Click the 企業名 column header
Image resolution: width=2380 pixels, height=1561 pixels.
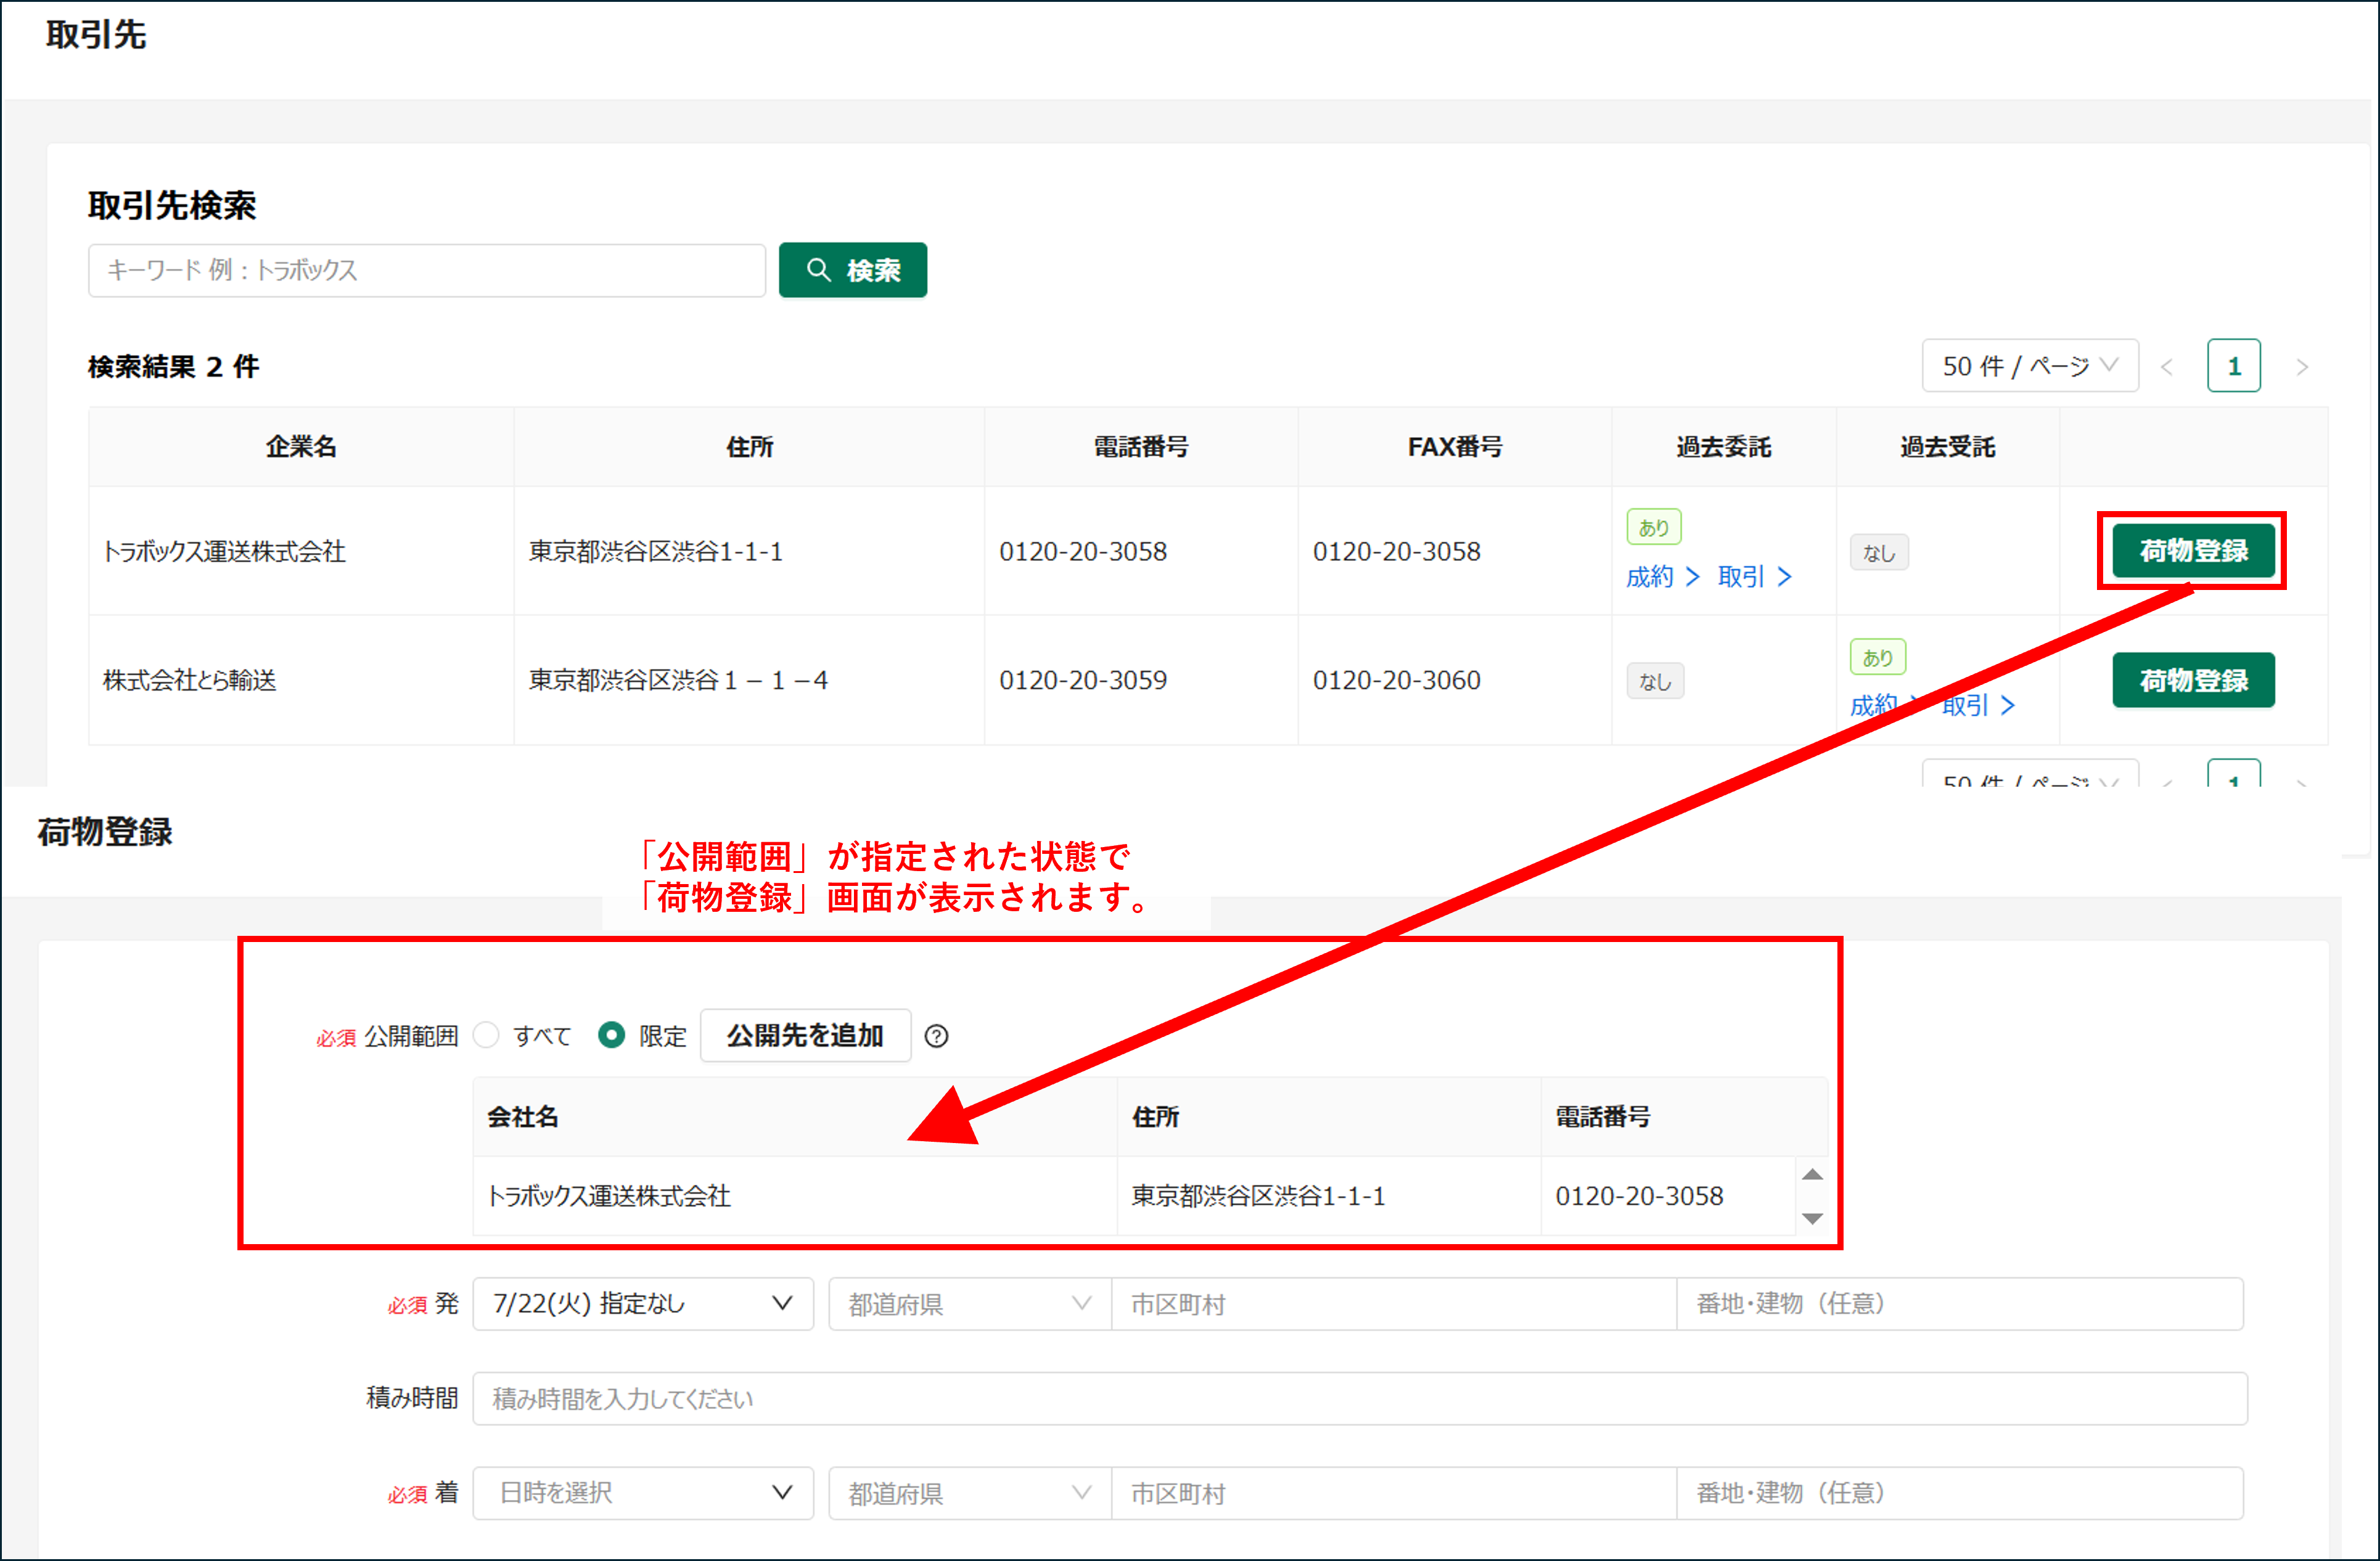coord(301,447)
